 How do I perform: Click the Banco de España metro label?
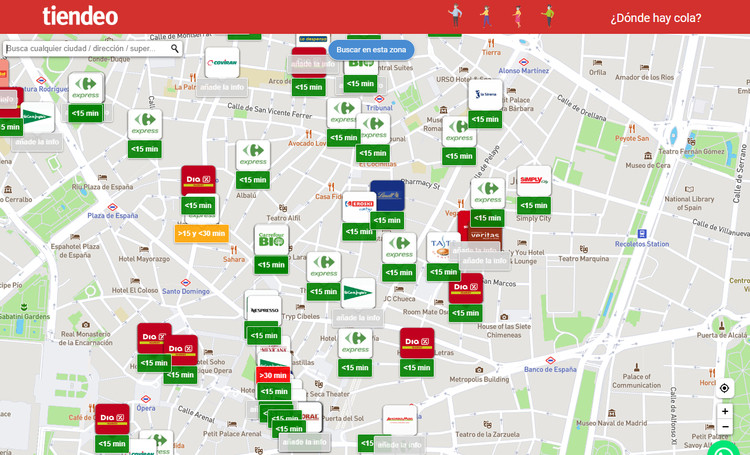(x=550, y=369)
